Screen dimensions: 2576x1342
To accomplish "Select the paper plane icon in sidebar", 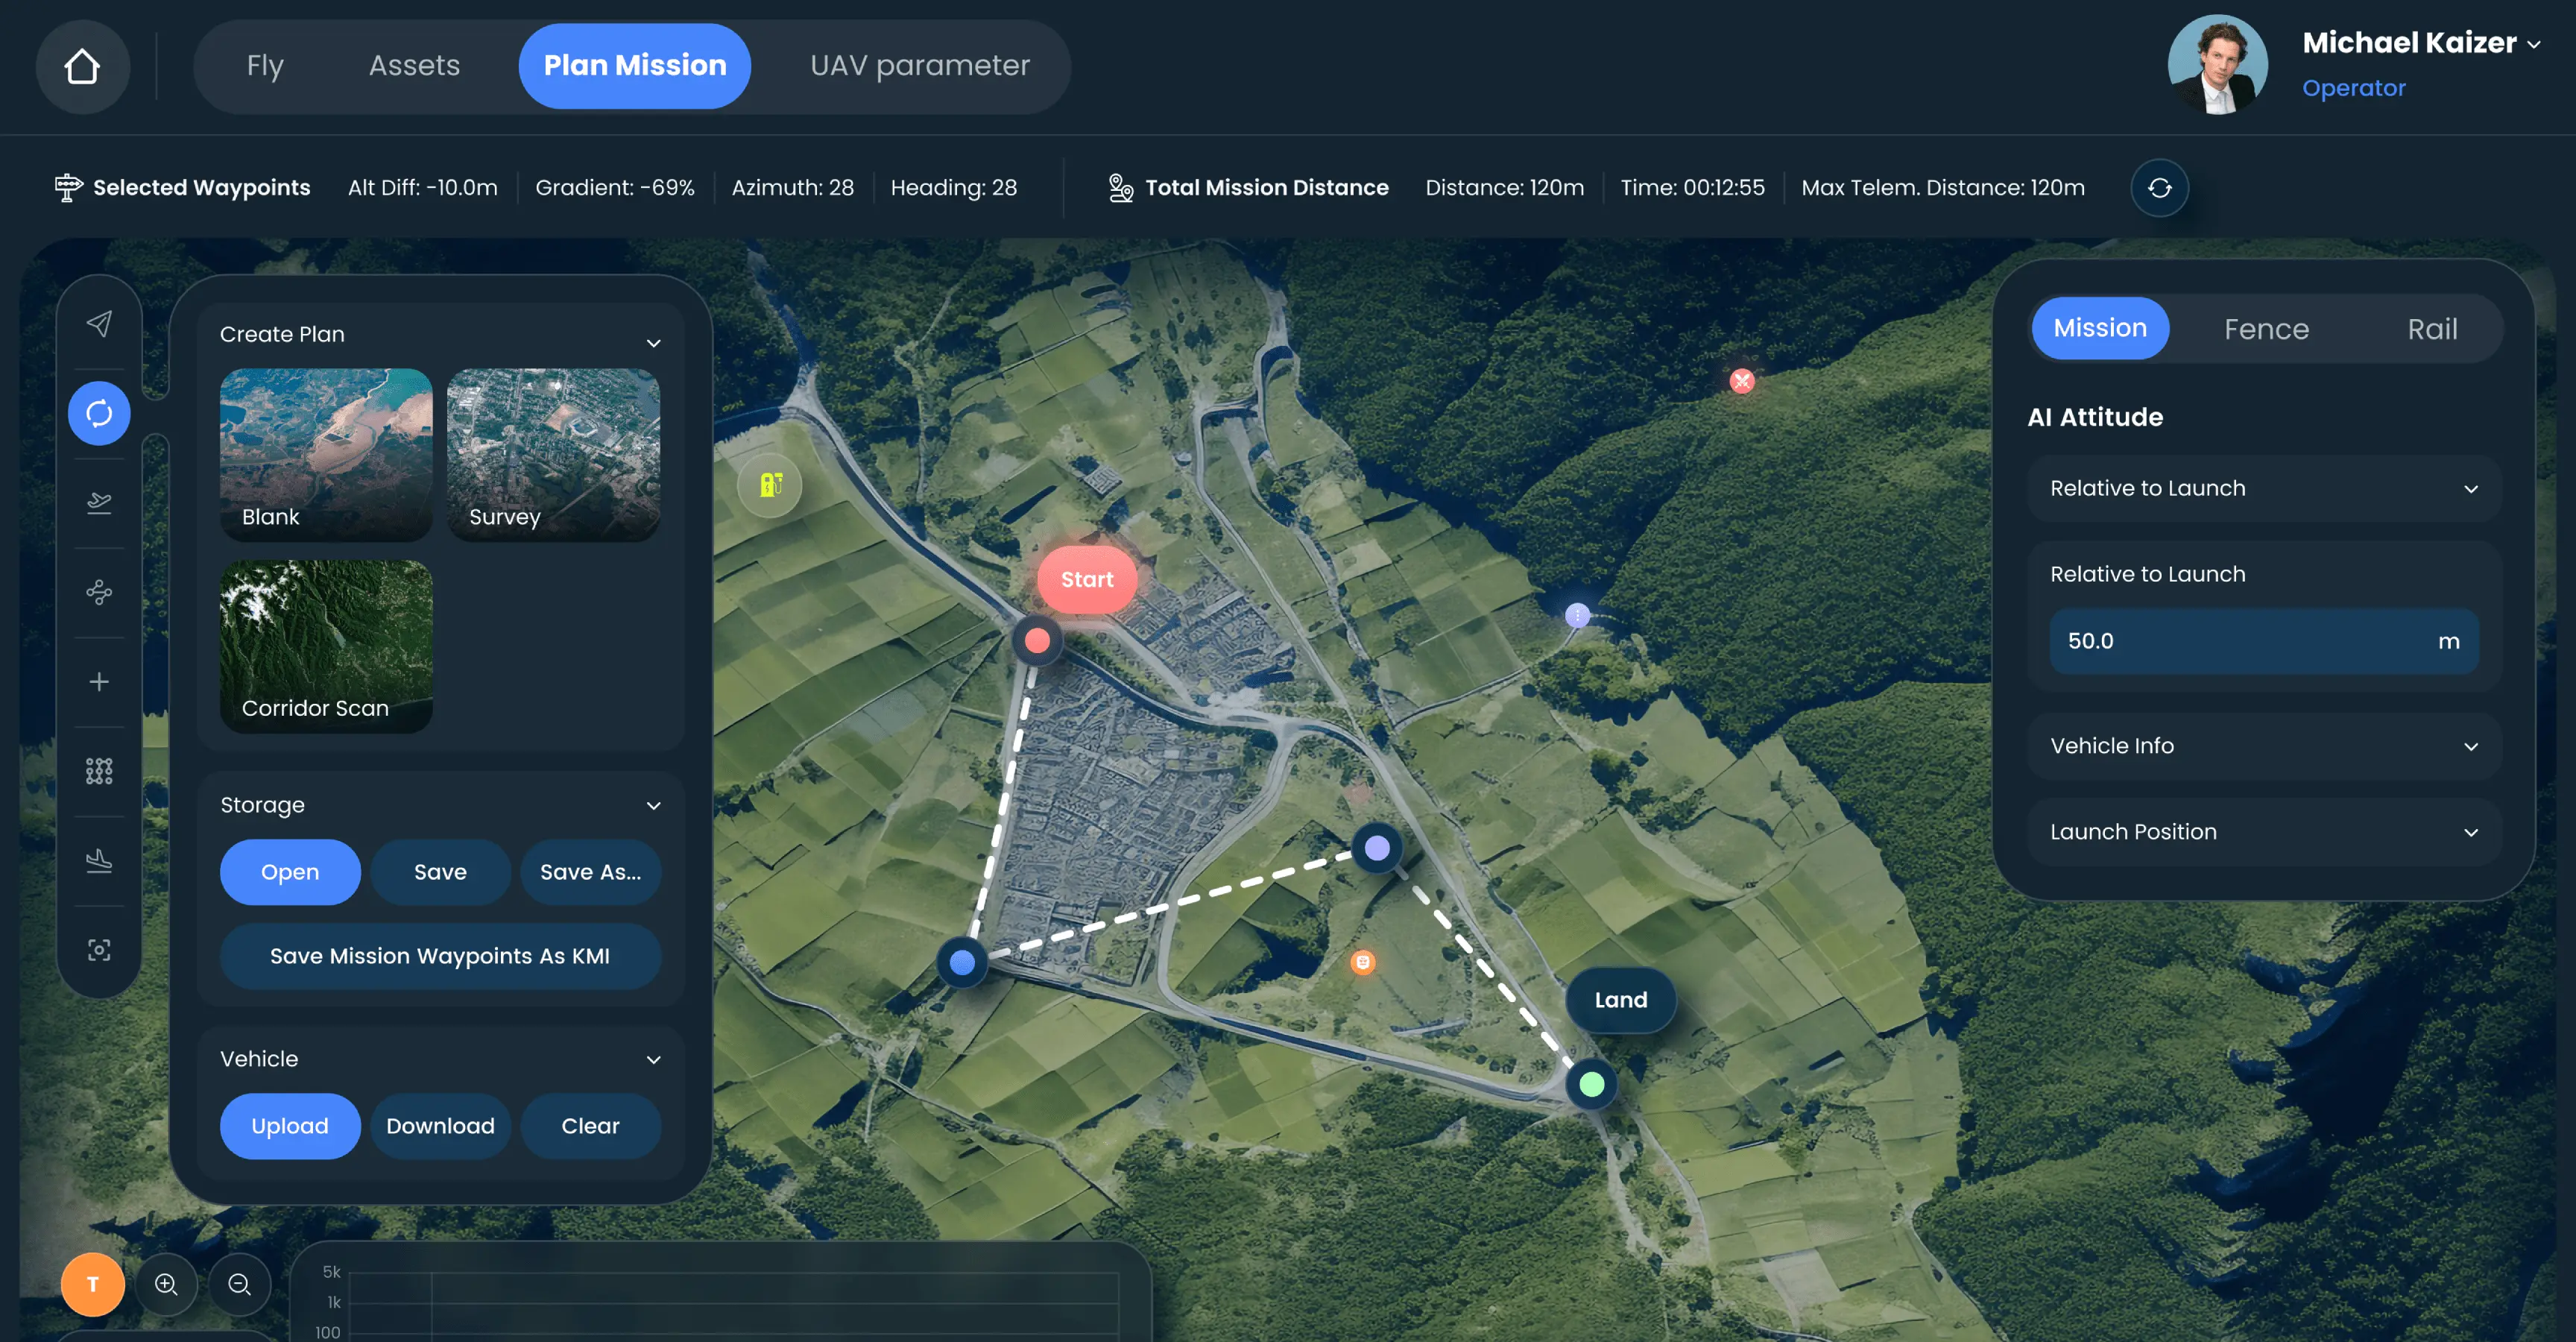I will [99, 323].
